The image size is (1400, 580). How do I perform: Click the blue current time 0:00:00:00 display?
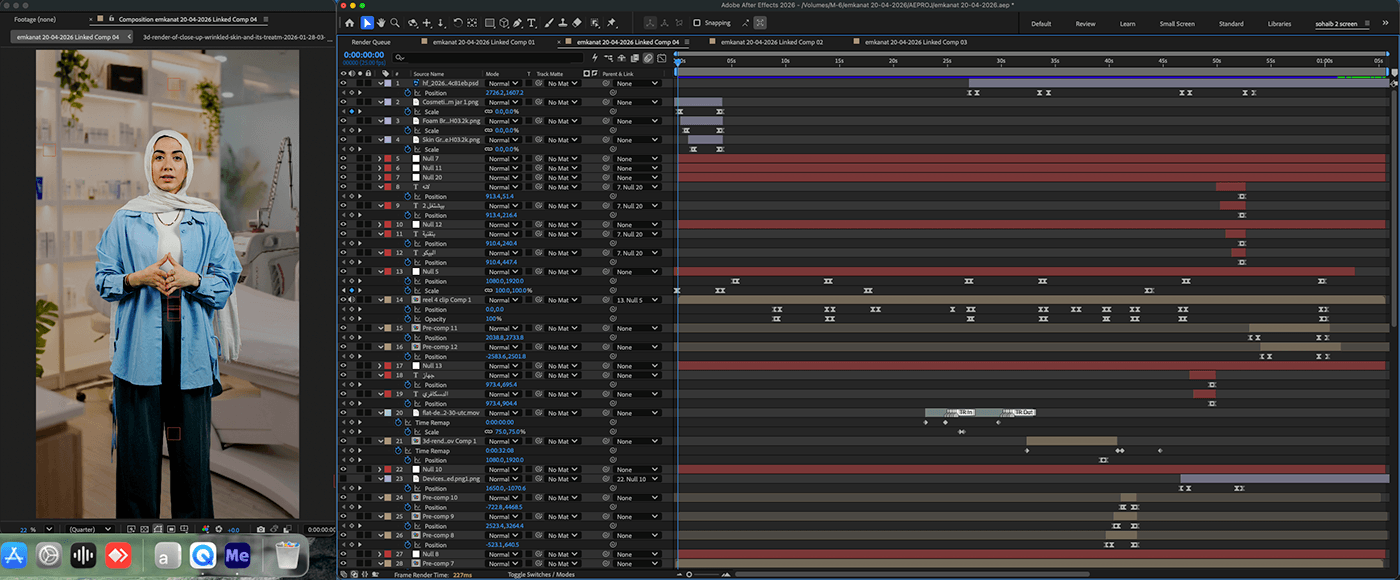pyautogui.click(x=364, y=55)
